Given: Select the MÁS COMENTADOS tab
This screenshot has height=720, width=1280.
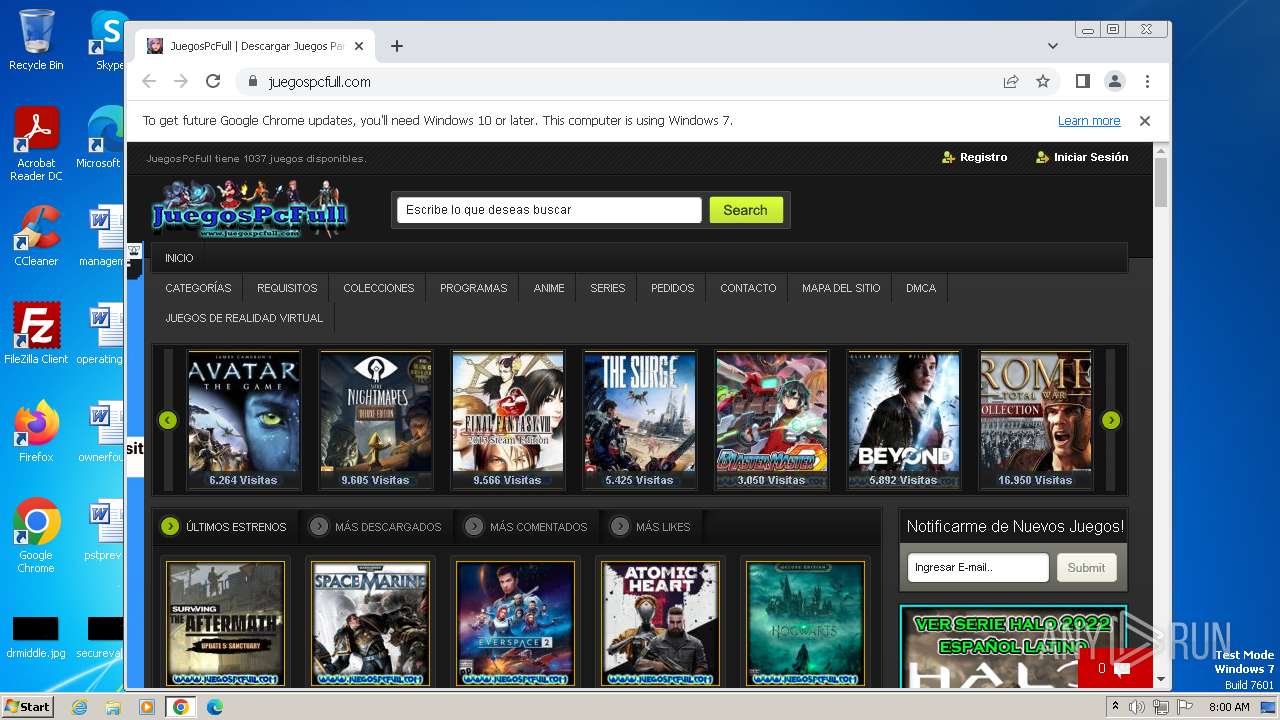Looking at the screenshot, I should tap(527, 526).
